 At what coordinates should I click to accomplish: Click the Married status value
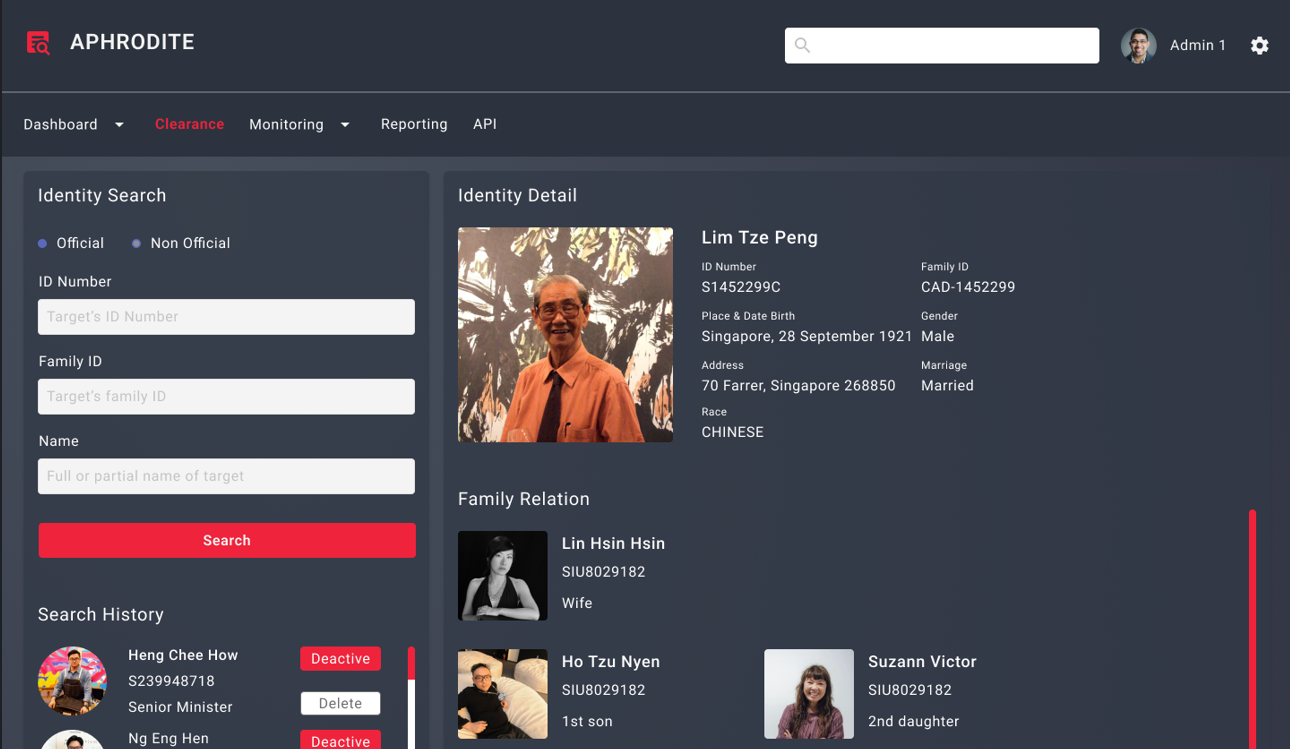[x=947, y=386]
